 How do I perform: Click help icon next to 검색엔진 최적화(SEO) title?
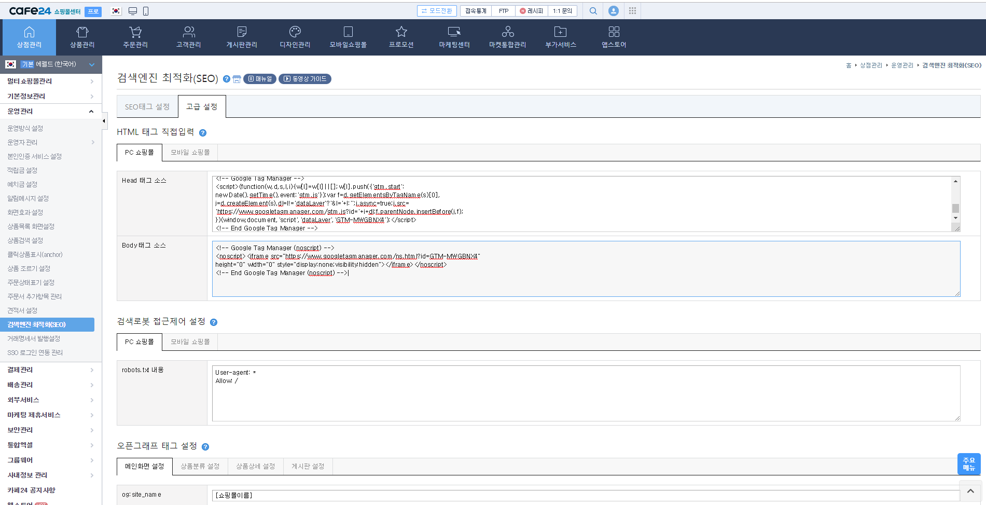tap(226, 79)
